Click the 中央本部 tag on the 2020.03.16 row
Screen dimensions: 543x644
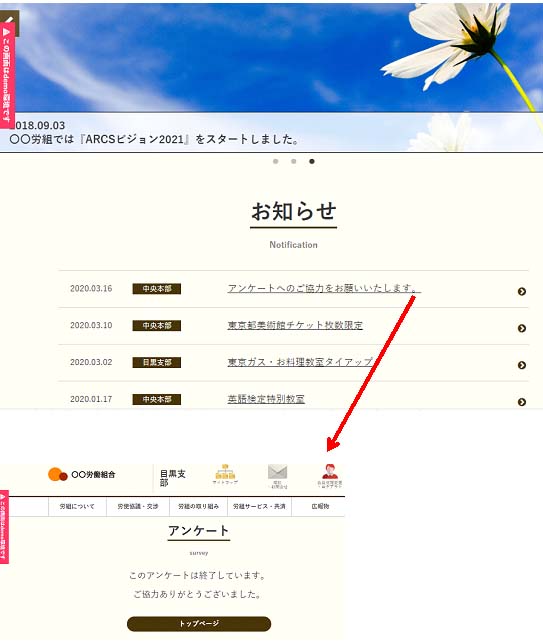tap(156, 289)
